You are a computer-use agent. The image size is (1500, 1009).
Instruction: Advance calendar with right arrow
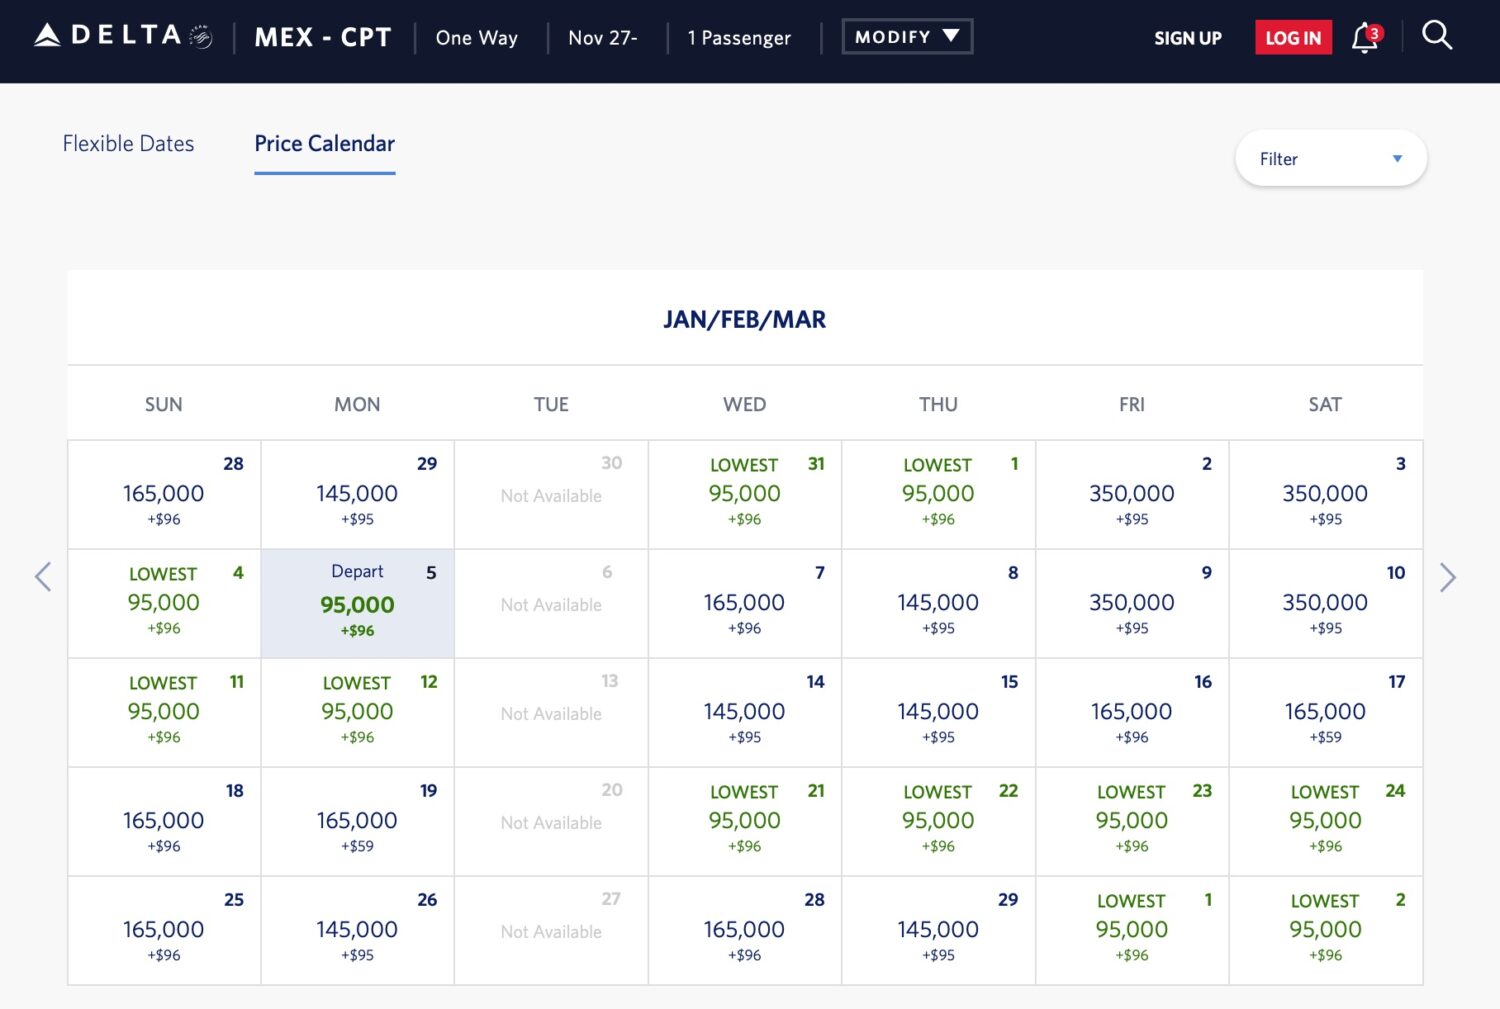(x=1447, y=577)
